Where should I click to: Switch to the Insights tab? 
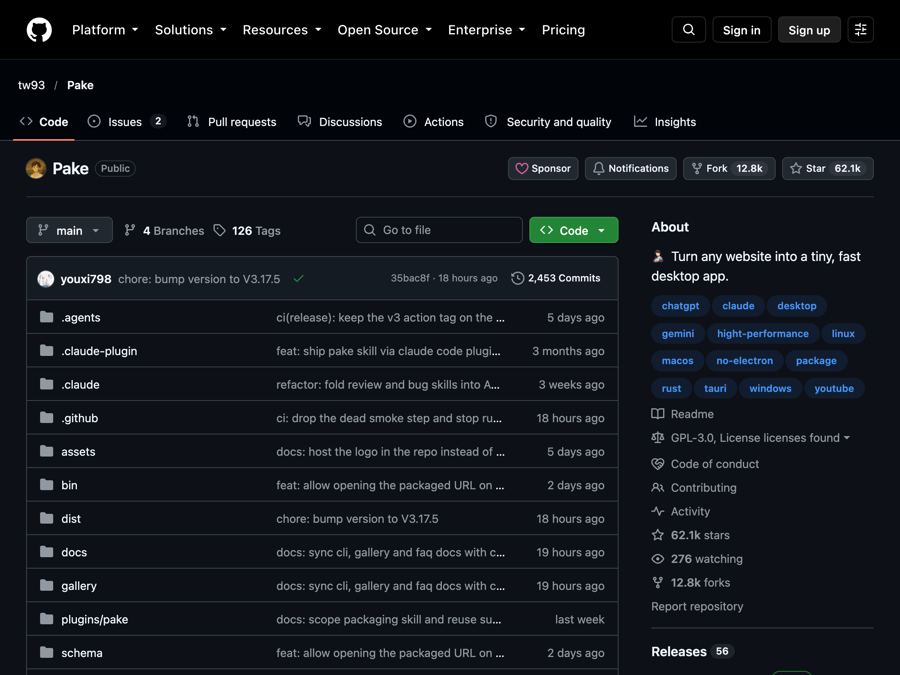(x=665, y=122)
